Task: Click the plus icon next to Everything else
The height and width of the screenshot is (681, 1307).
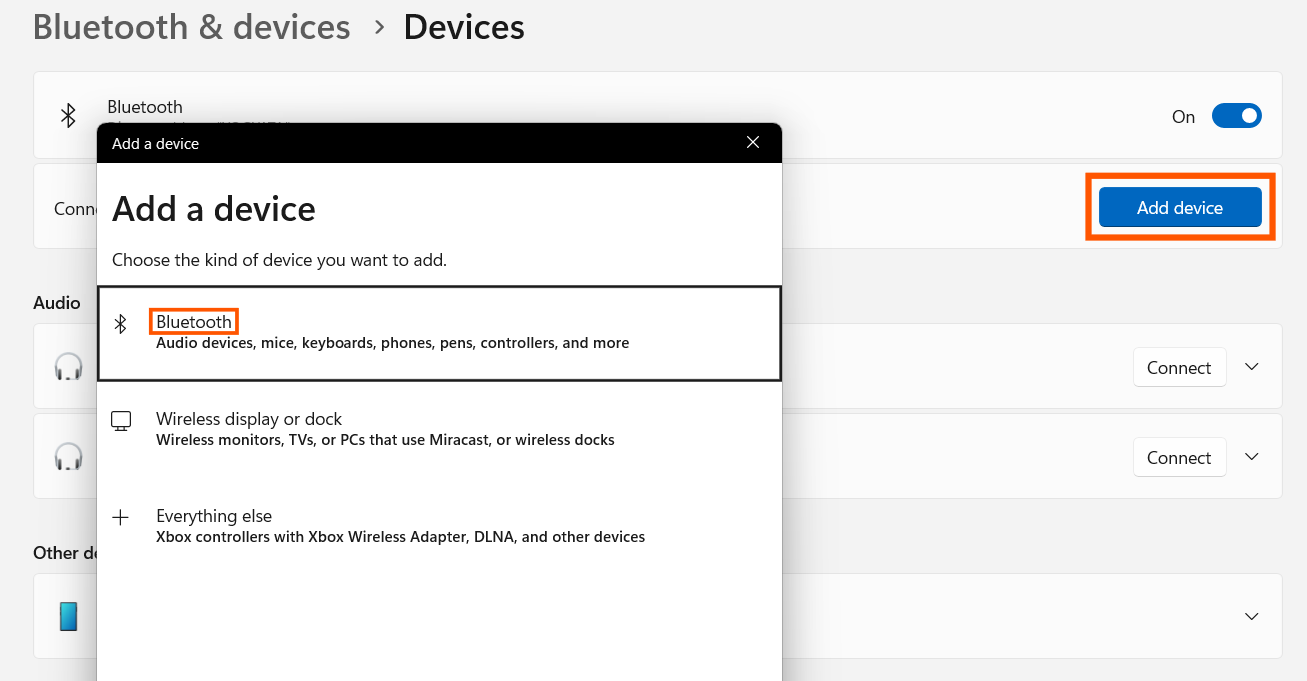Action: 121,518
